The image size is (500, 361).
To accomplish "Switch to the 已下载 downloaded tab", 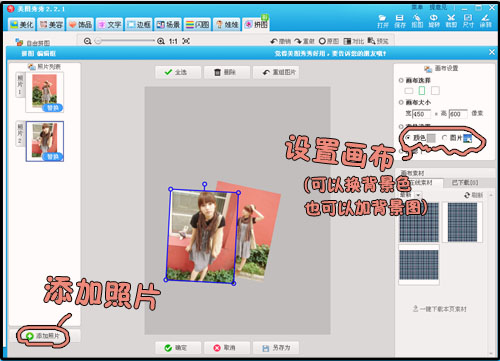I will click(465, 183).
